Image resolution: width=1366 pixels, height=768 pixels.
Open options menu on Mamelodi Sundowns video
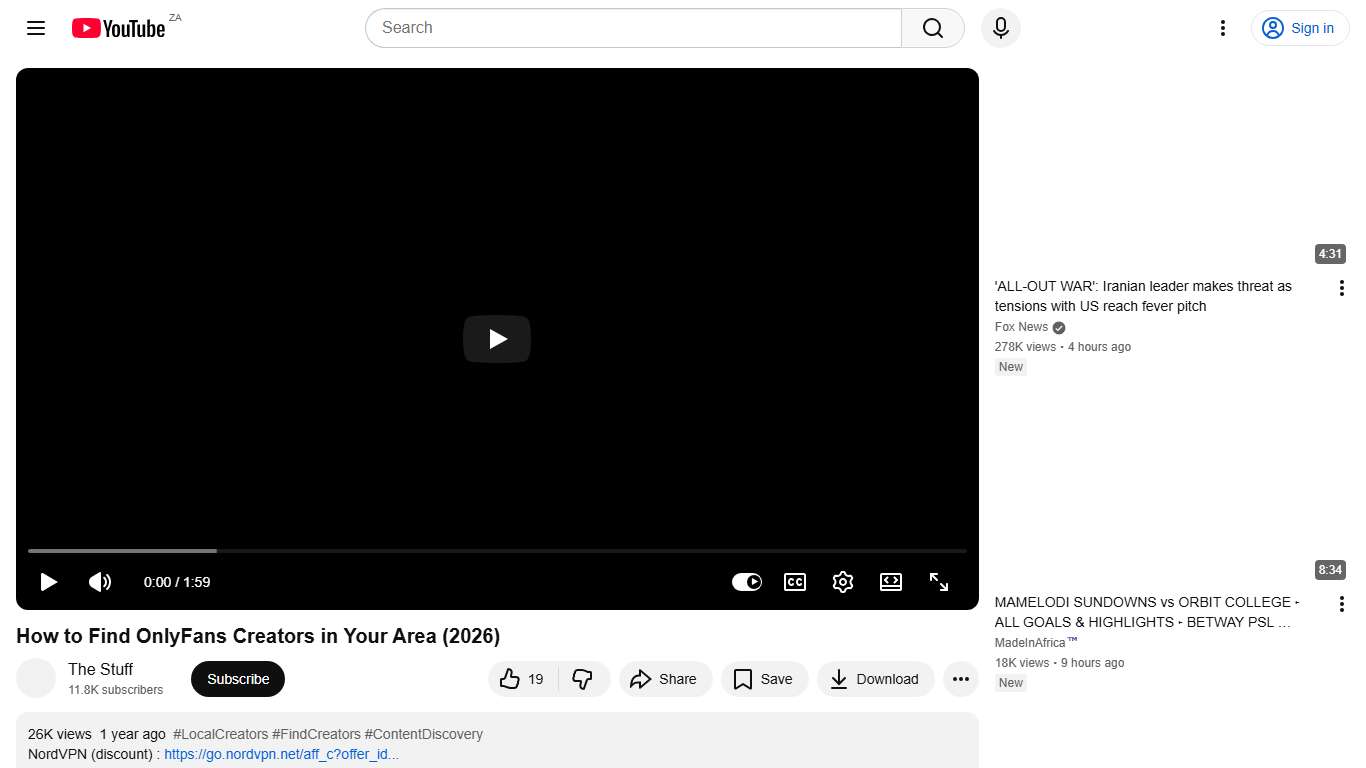[1341, 603]
